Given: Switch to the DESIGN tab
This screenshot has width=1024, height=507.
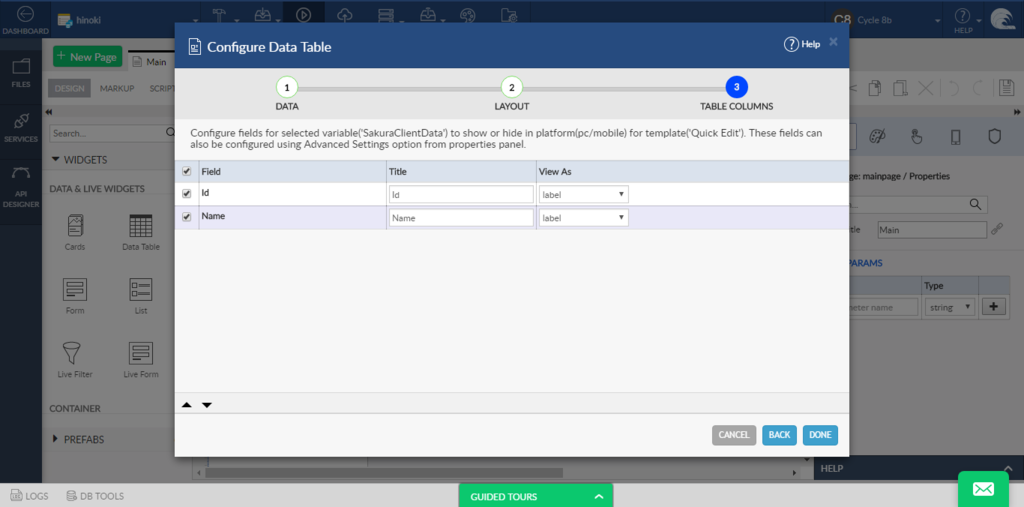Looking at the screenshot, I should tap(70, 88).
